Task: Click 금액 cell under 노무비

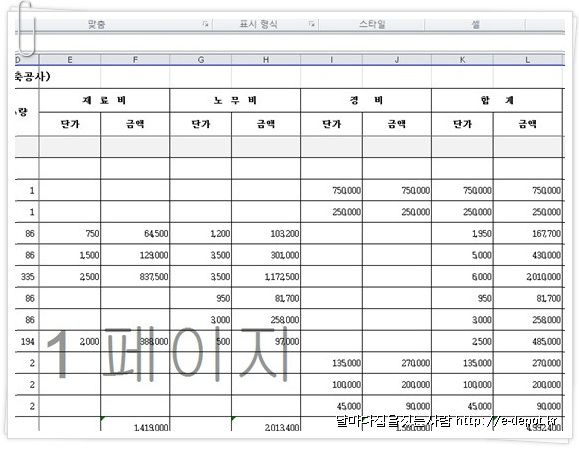Action: coord(266,124)
